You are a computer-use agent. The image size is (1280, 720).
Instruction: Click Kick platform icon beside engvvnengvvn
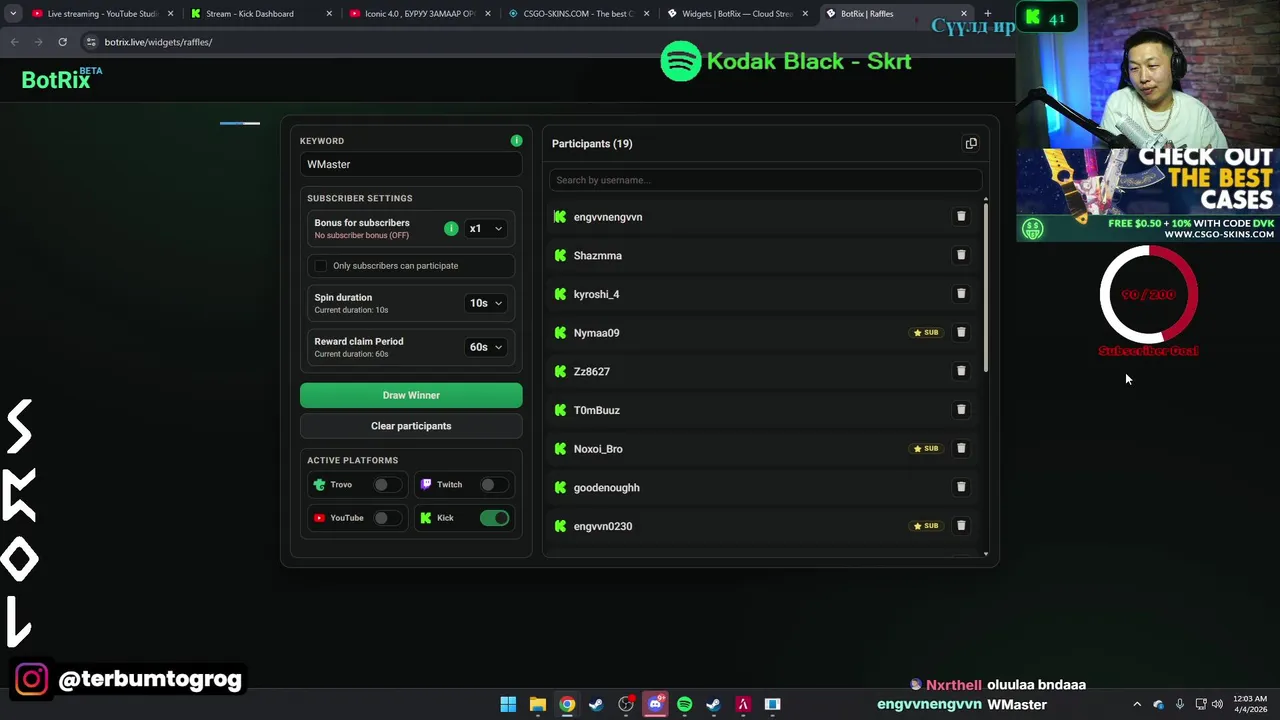(560, 217)
